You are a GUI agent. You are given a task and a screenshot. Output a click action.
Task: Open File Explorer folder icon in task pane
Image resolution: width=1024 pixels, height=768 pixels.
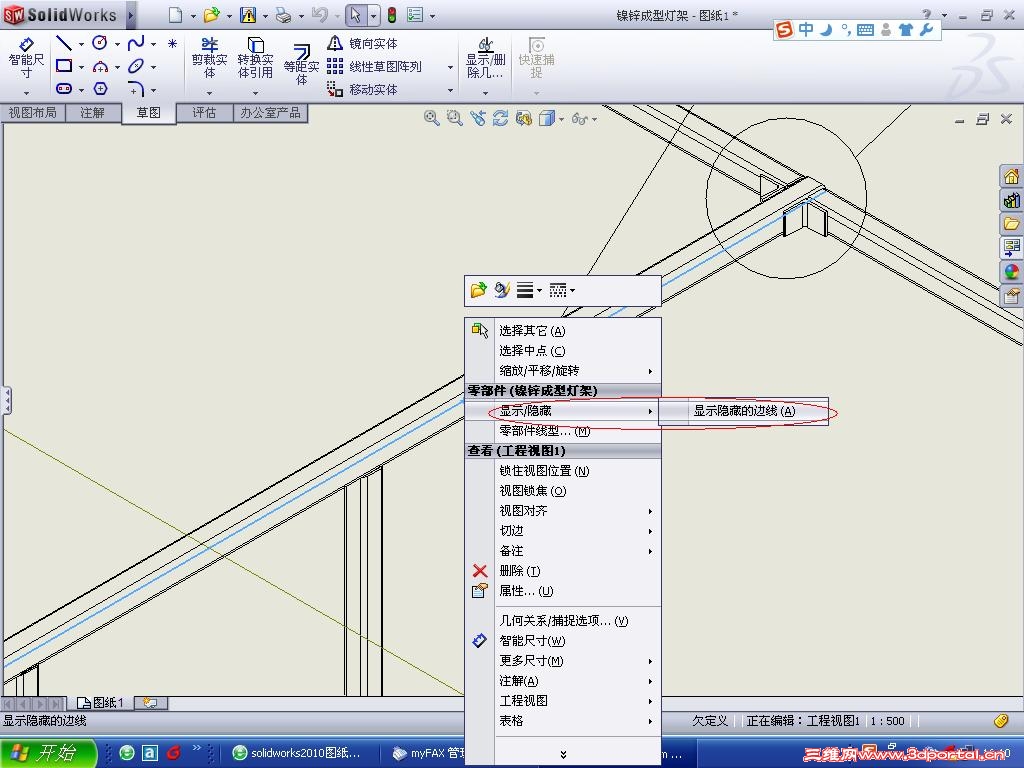(1011, 224)
